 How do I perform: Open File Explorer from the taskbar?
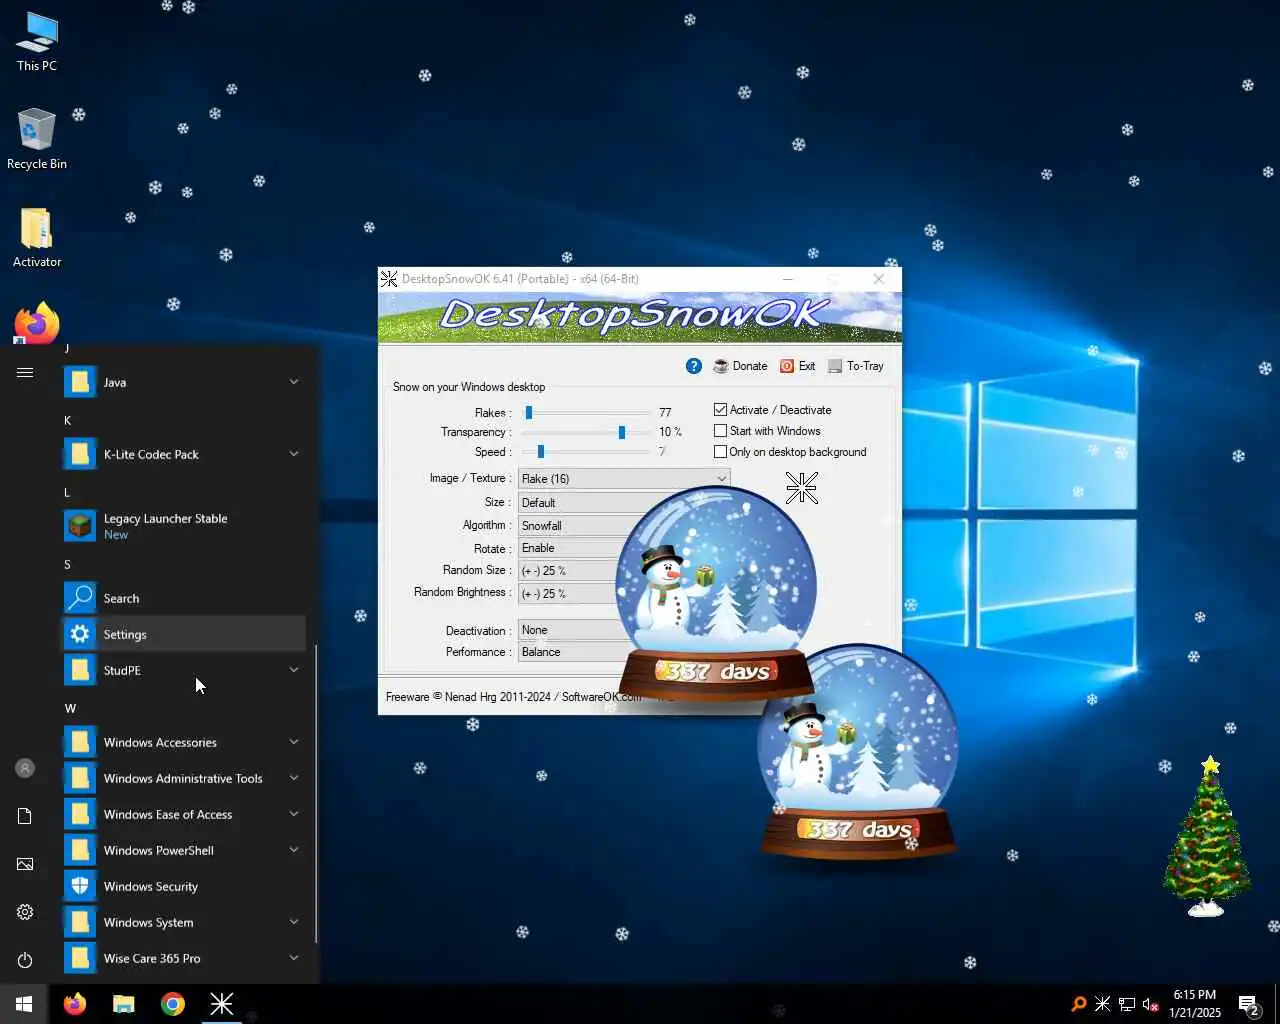tap(124, 1004)
